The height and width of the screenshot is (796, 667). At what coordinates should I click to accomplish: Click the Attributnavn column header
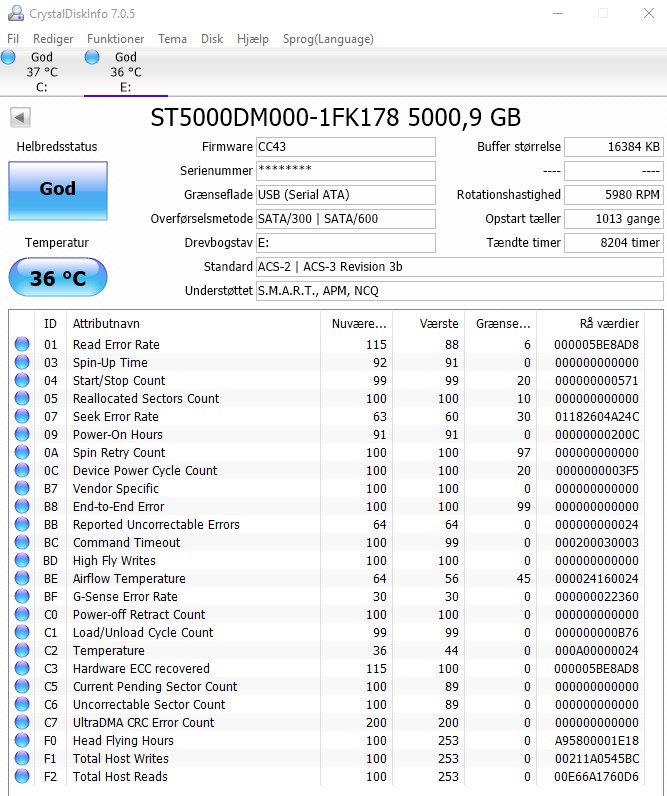pos(193,324)
